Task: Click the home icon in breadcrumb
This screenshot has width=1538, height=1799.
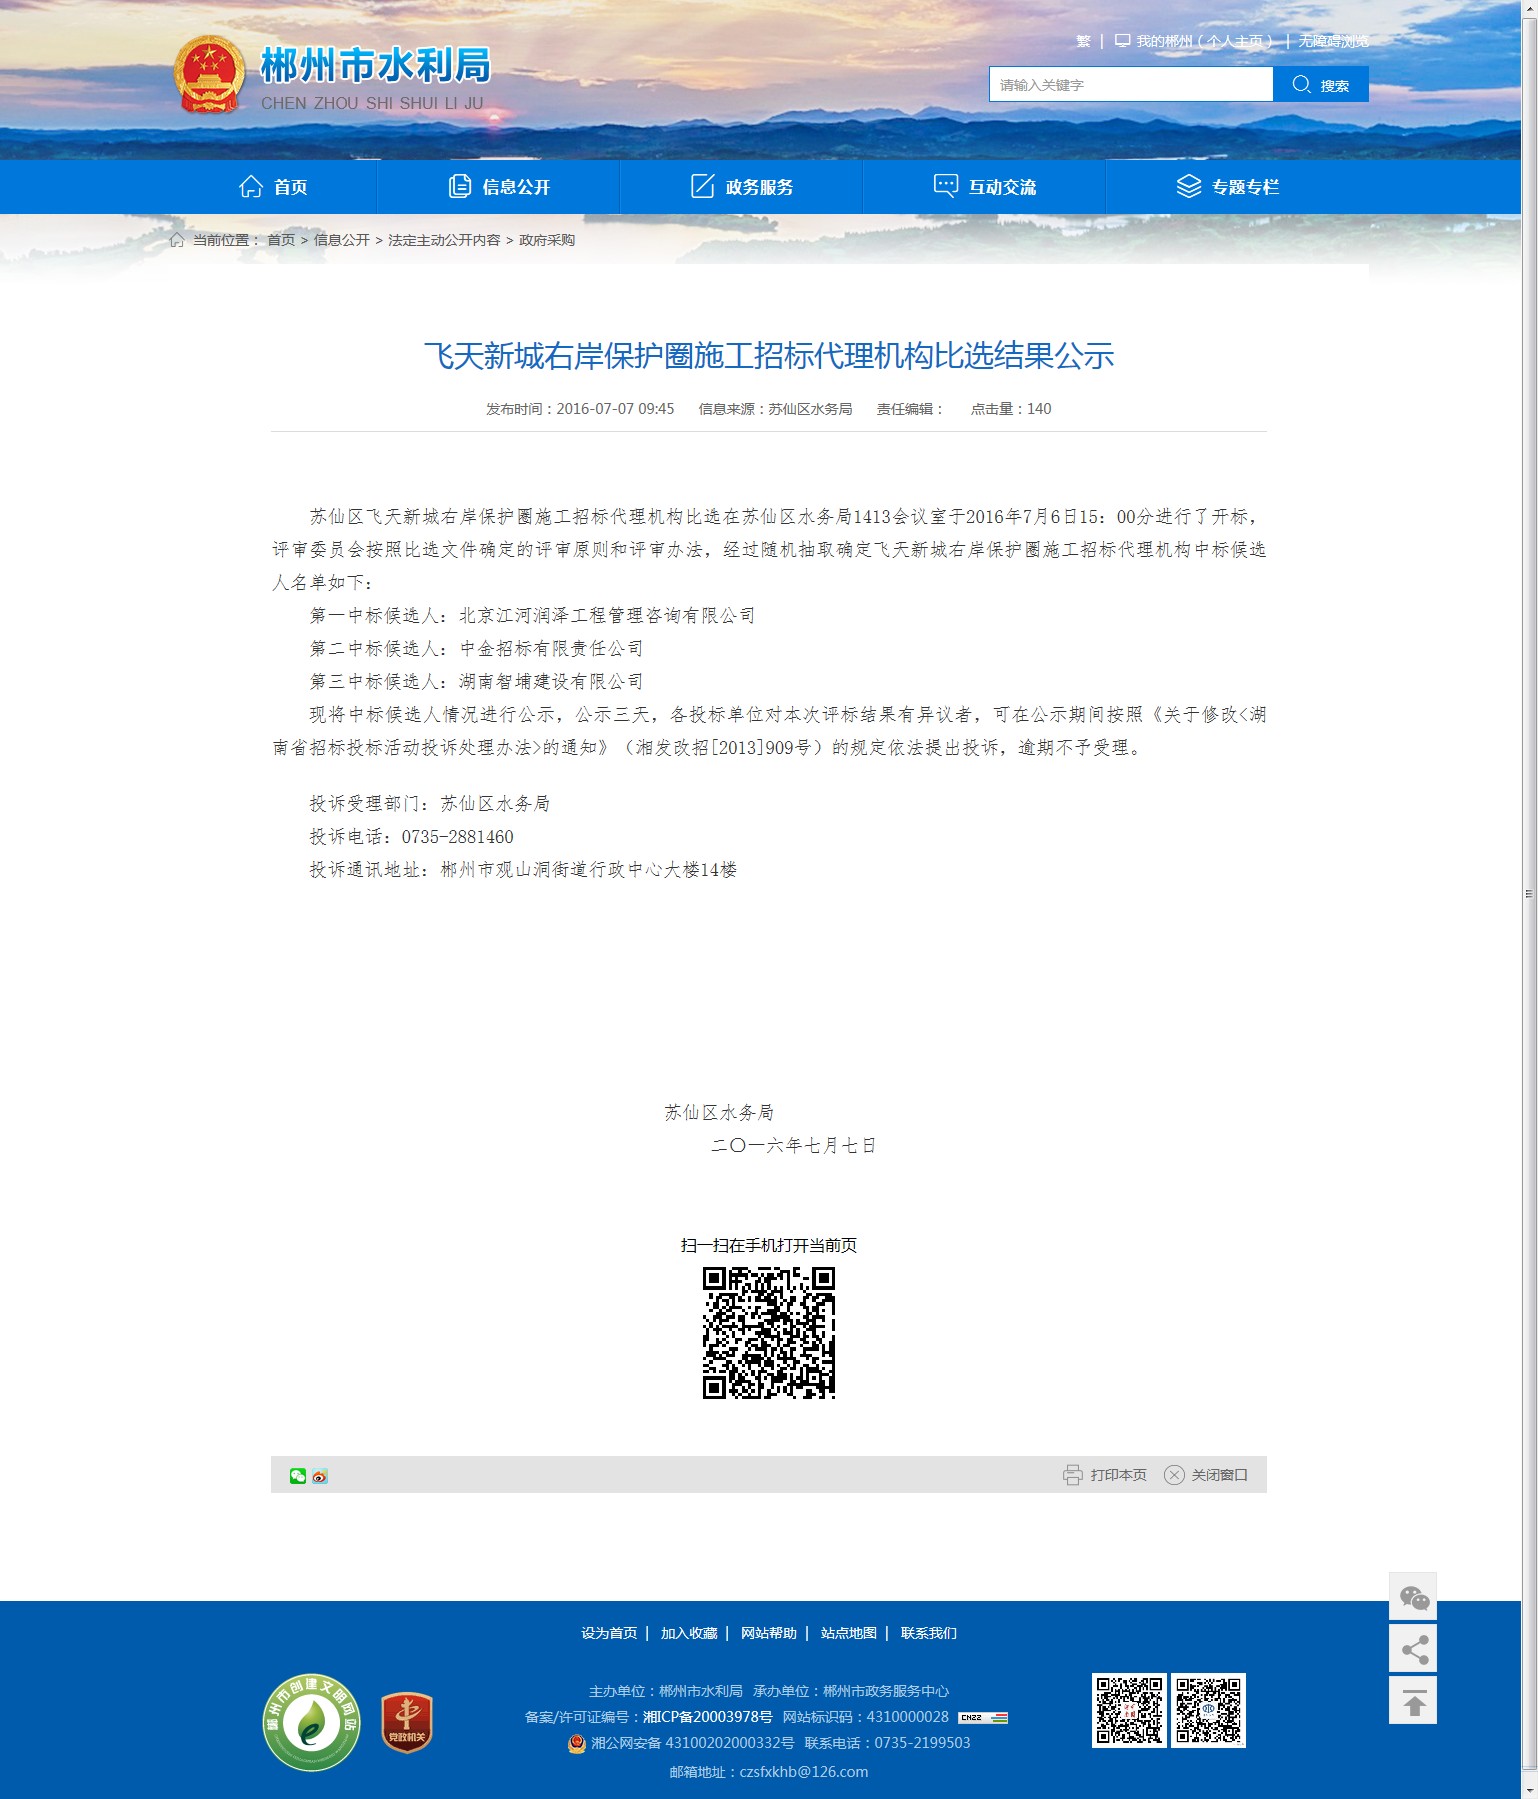Action: (x=177, y=240)
